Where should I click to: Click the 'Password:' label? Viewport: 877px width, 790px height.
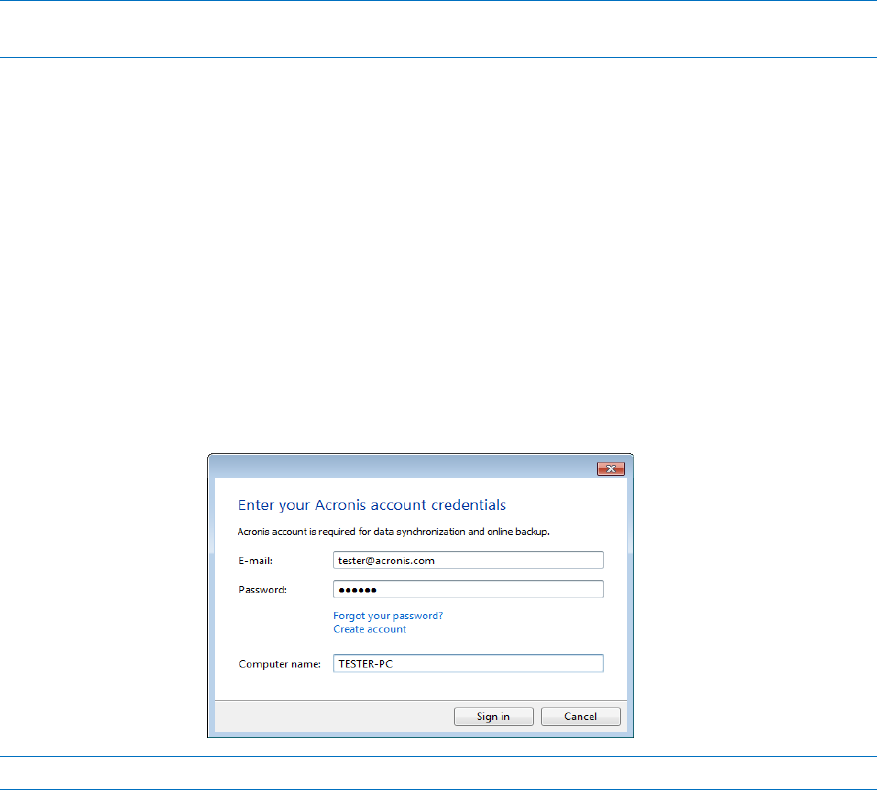point(262,590)
